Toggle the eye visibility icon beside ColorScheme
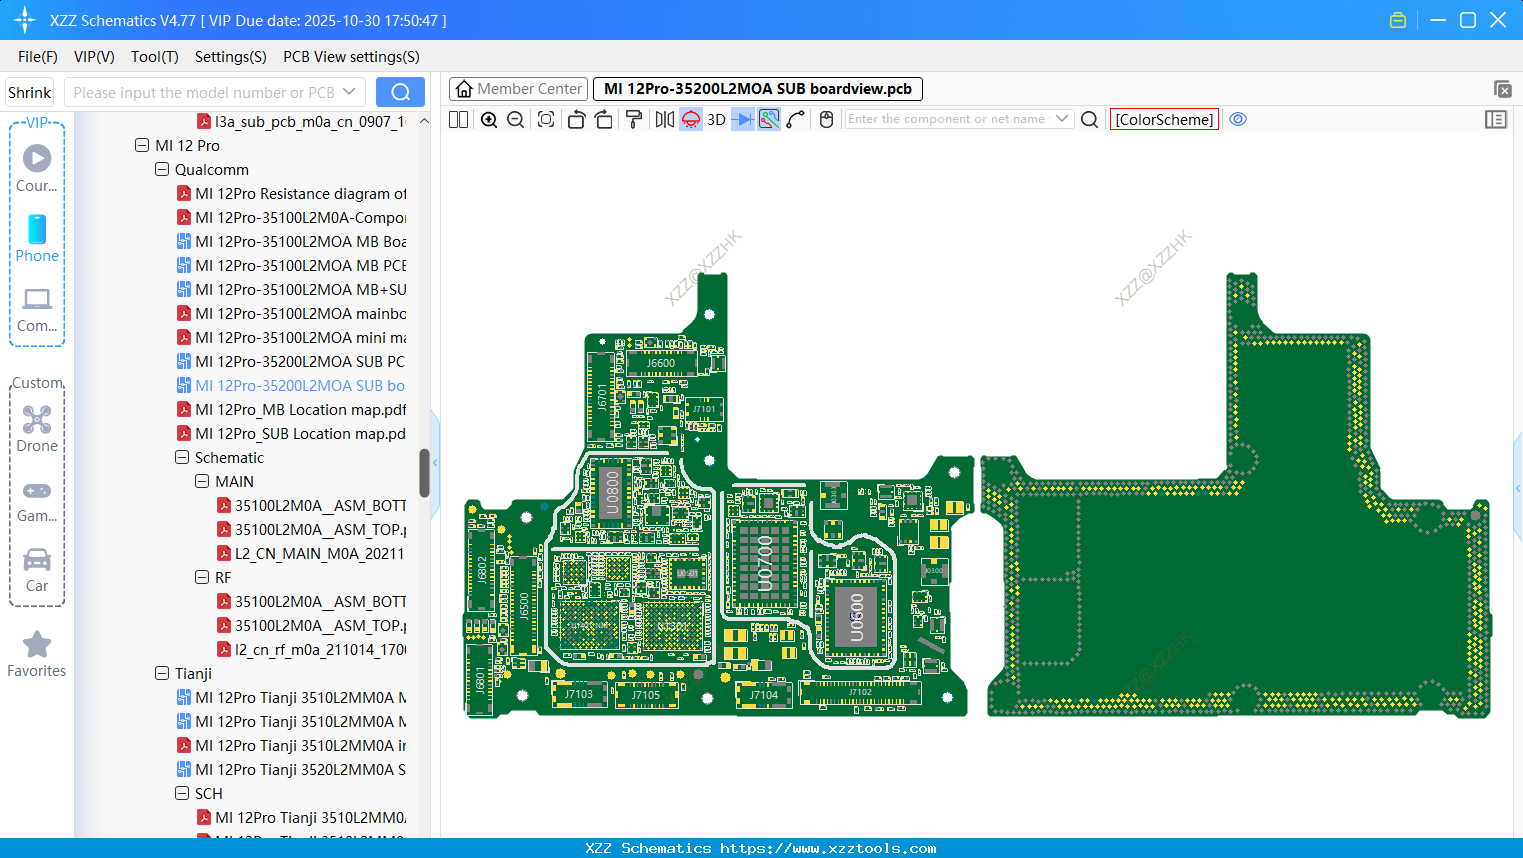 pos(1238,119)
